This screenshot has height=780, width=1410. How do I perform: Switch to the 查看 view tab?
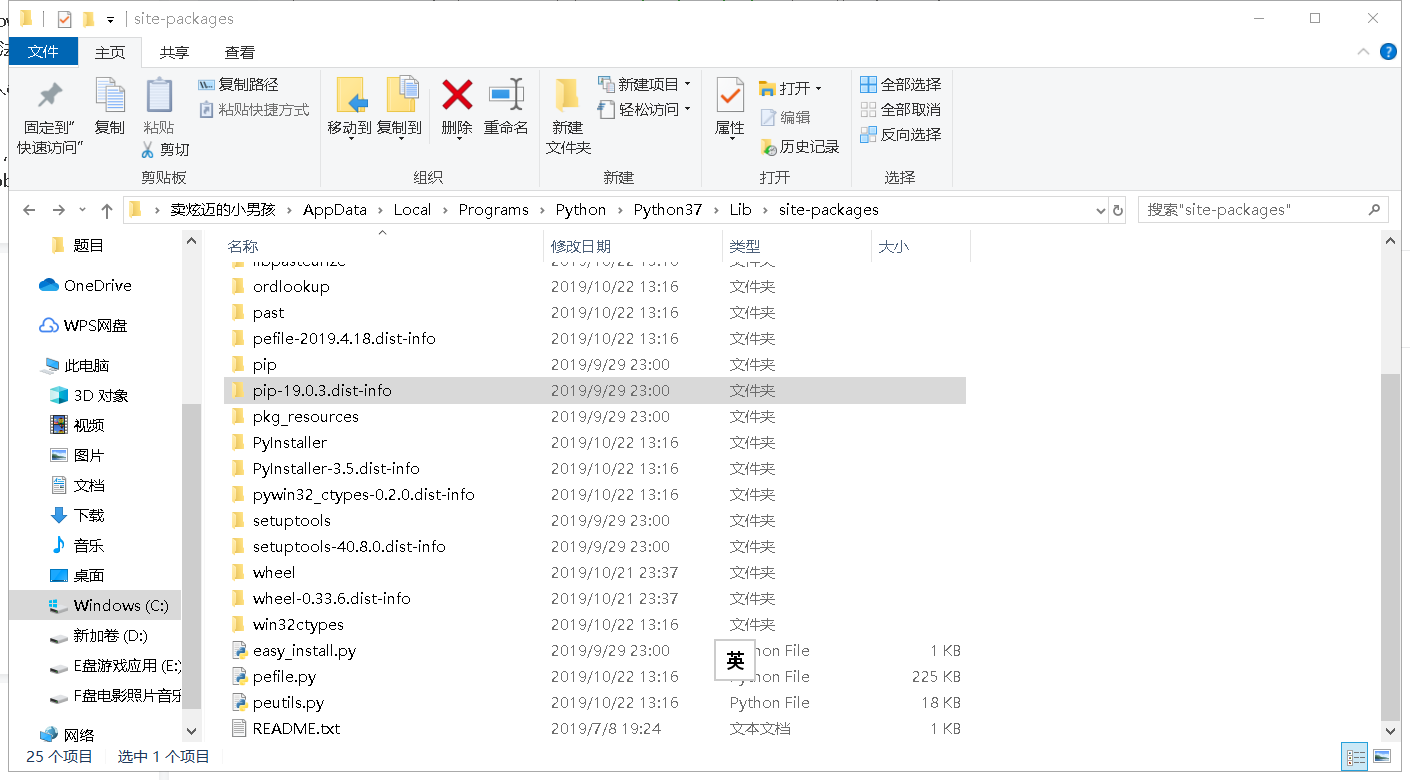[239, 52]
